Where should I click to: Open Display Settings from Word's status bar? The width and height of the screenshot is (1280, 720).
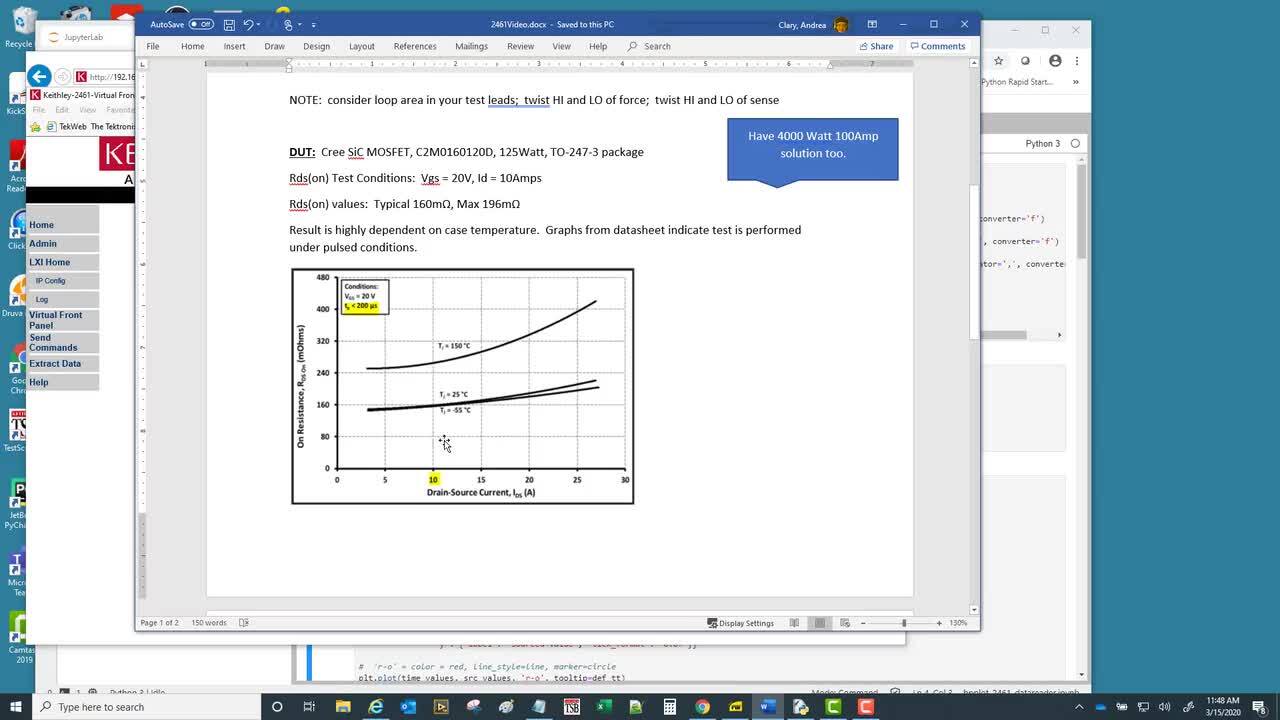click(740, 622)
